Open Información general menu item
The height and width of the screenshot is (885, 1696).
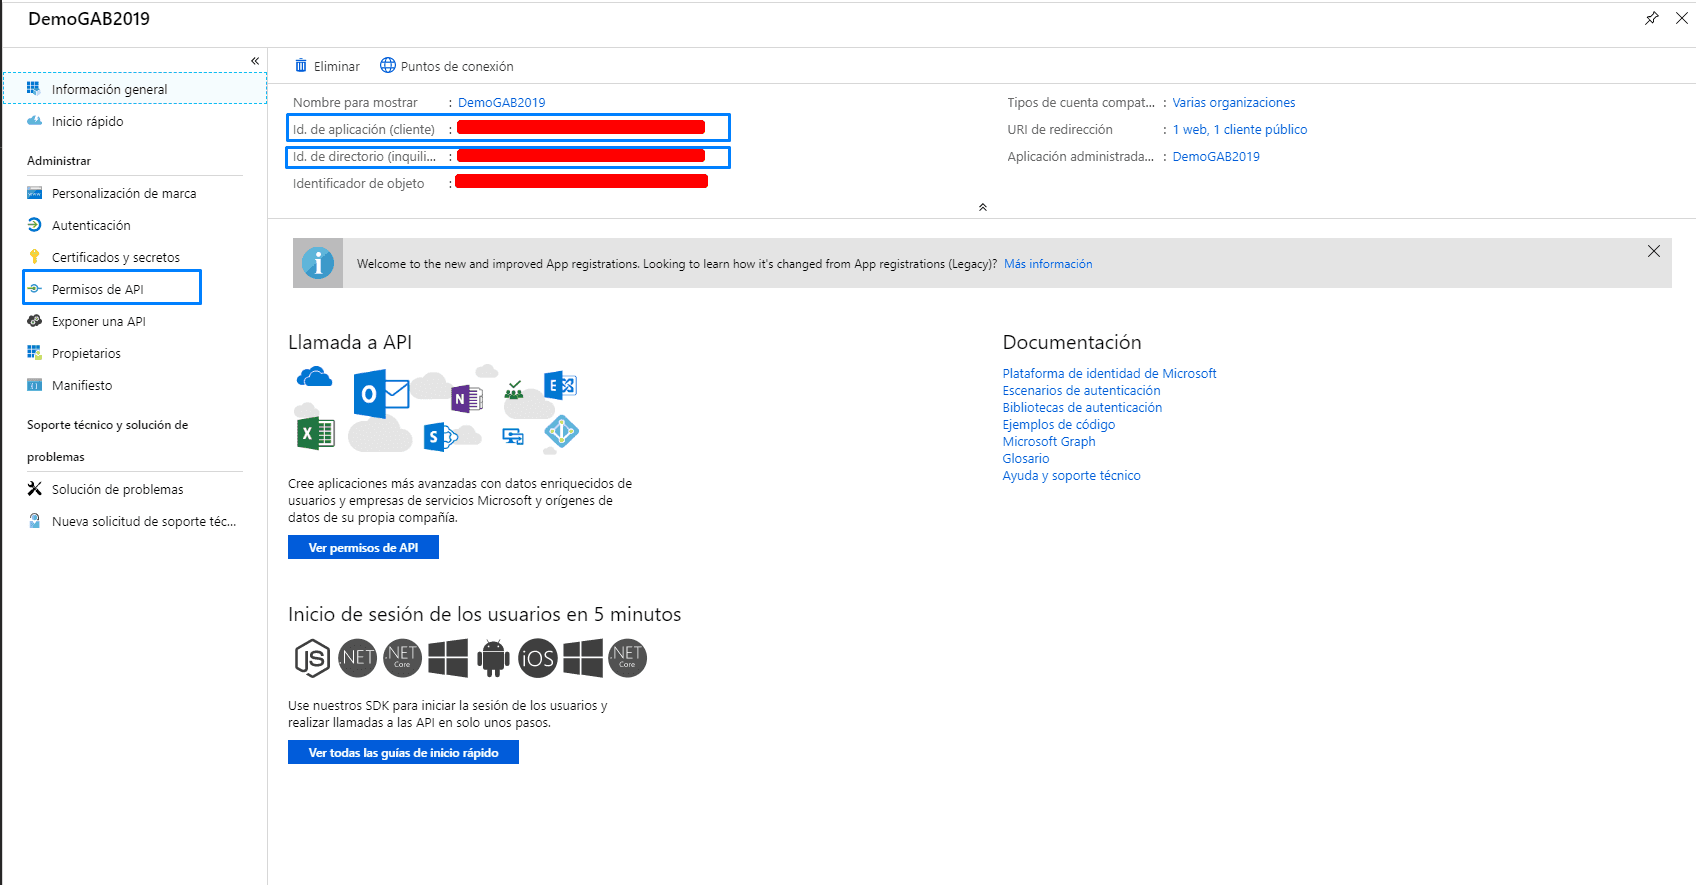click(x=135, y=88)
